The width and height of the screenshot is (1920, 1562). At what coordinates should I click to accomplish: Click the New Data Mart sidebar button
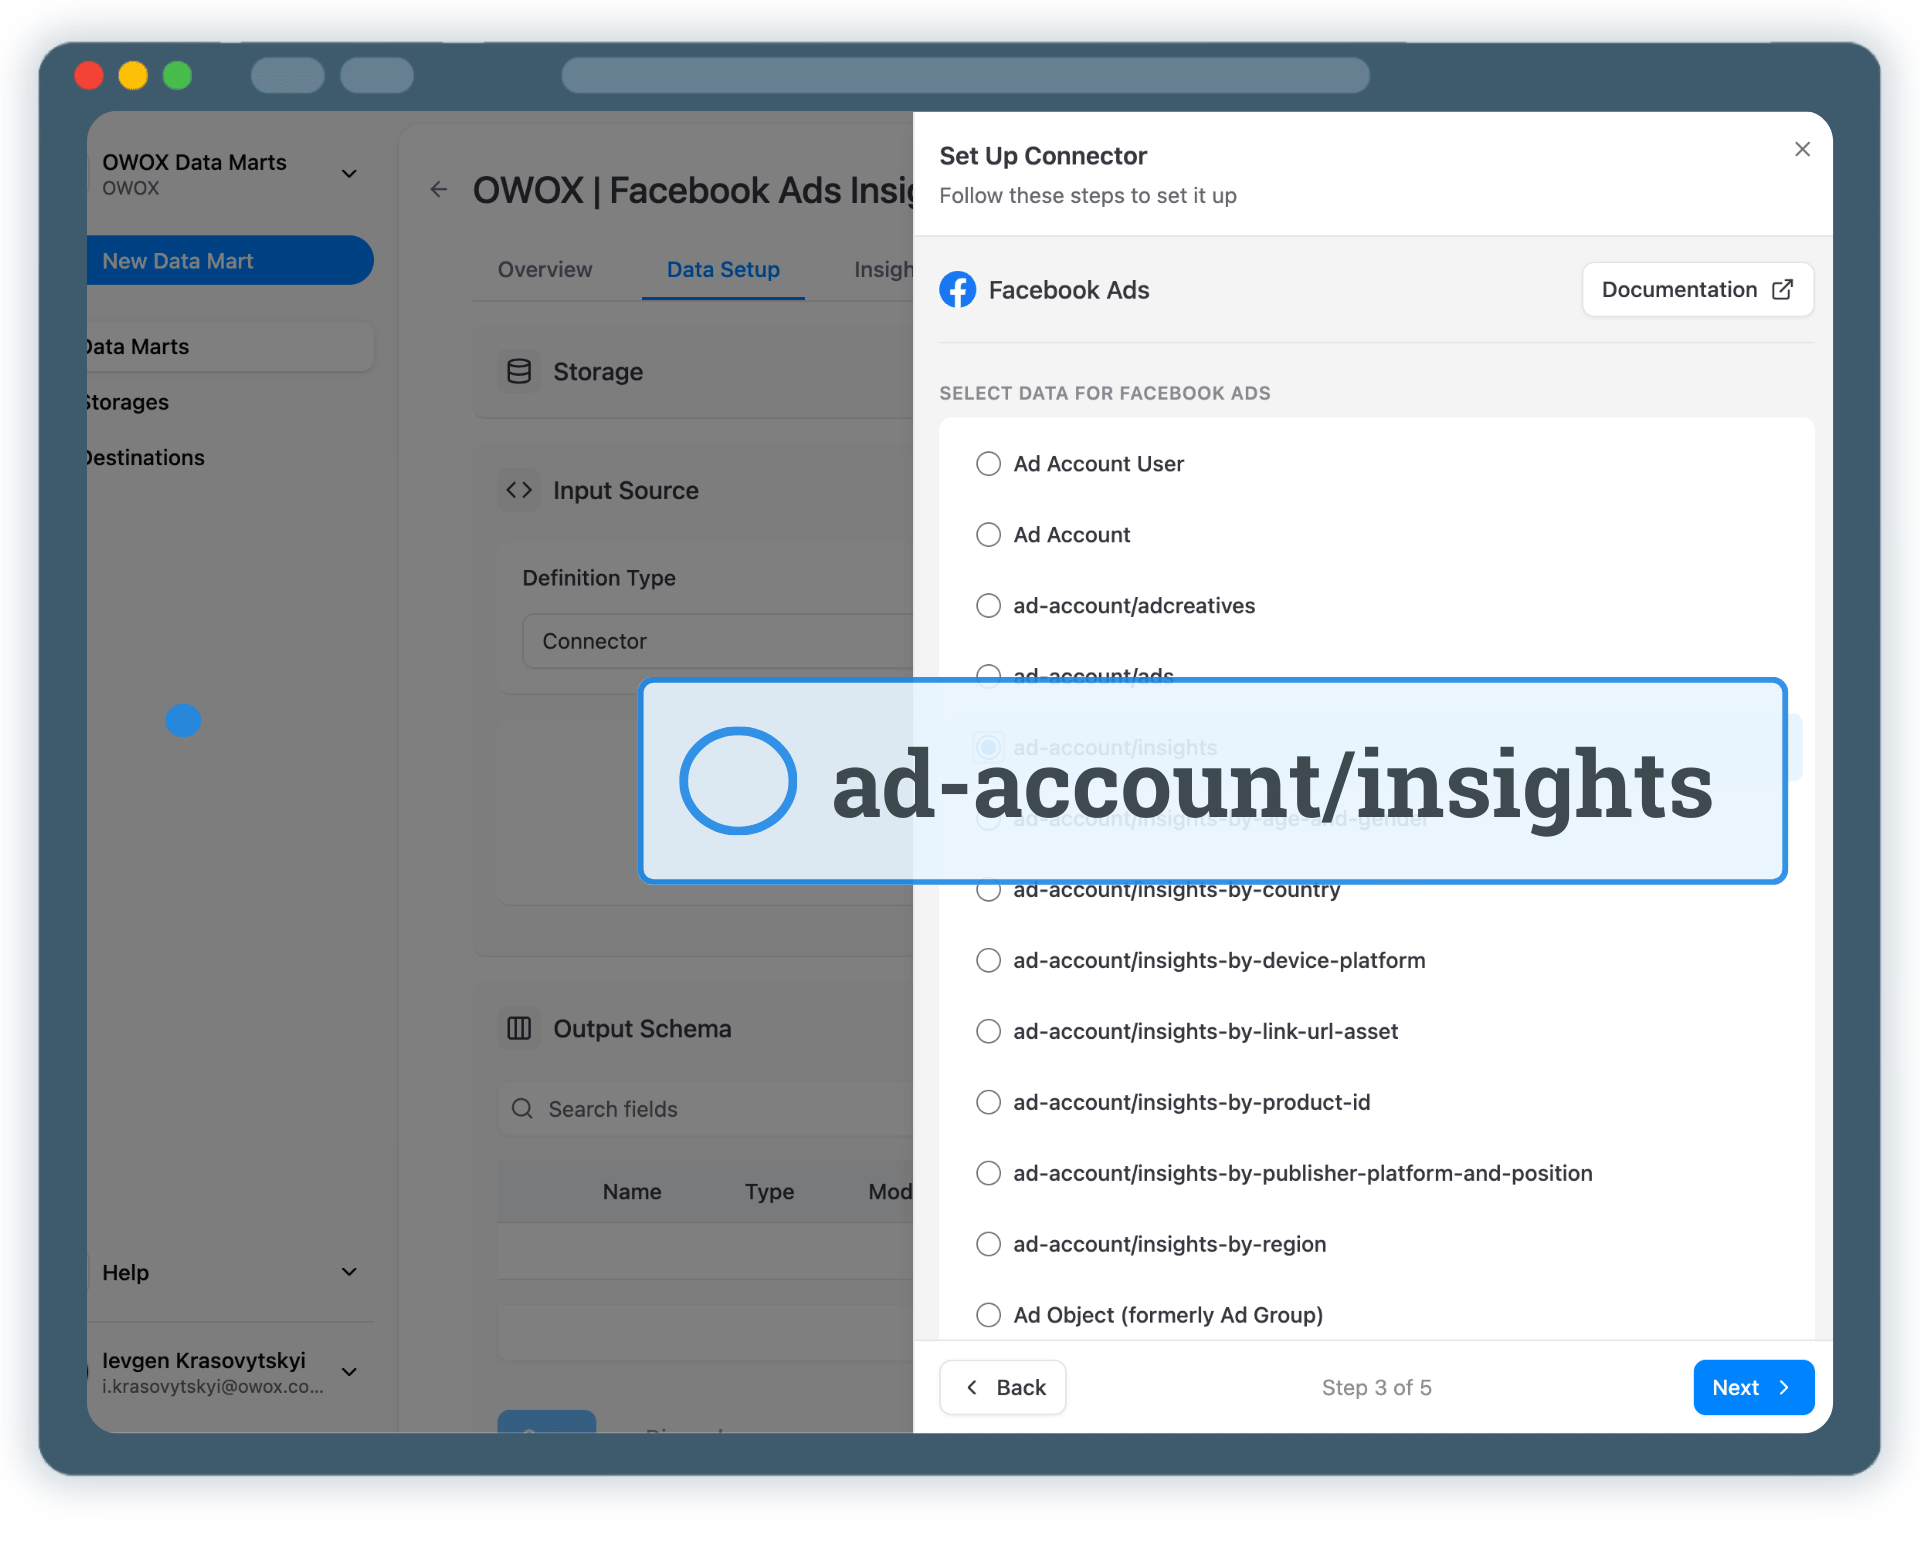[x=229, y=261]
